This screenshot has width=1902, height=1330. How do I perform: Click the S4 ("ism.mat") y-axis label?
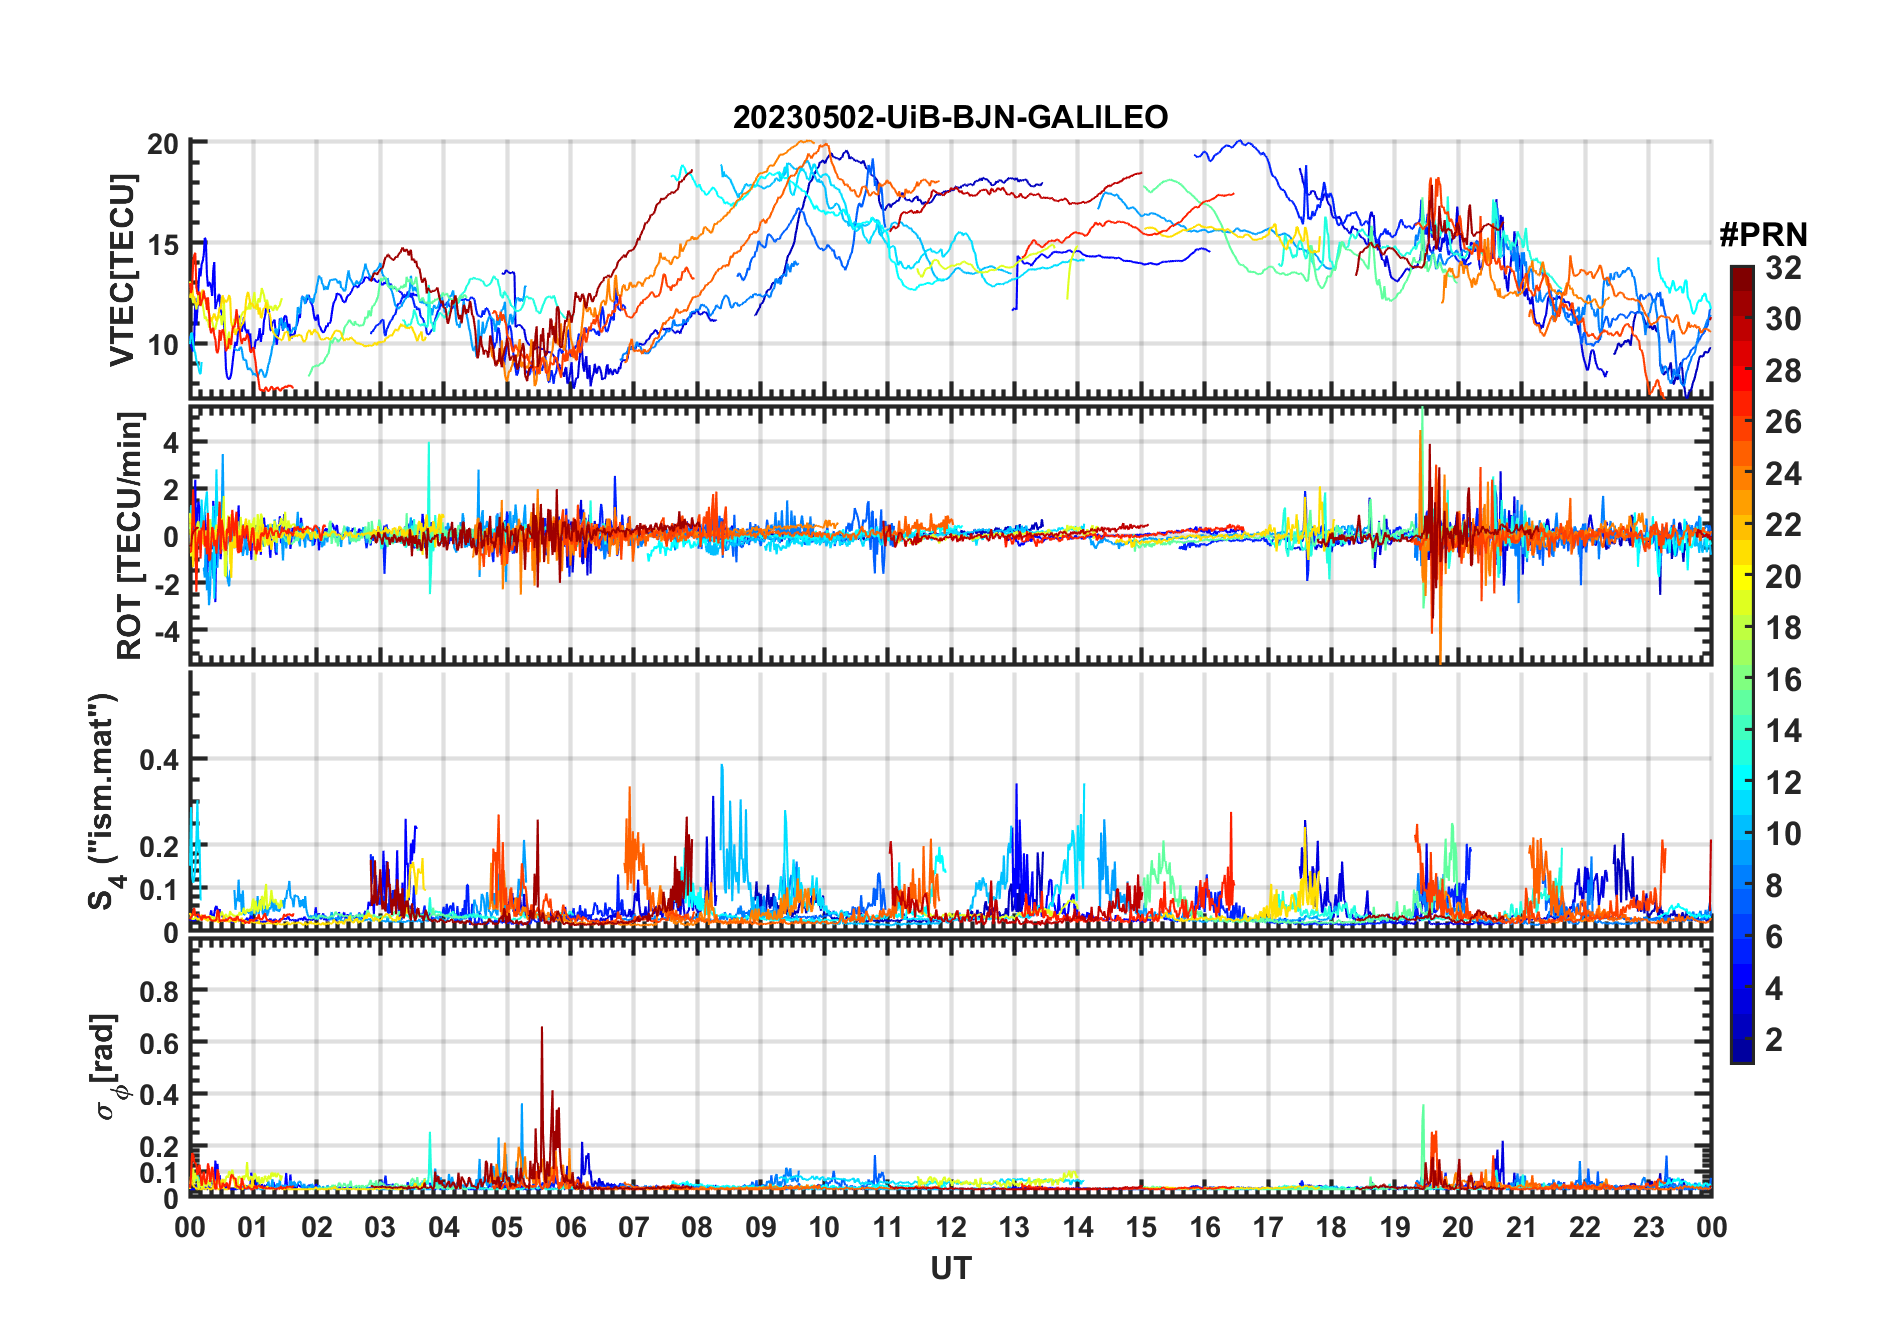click(104, 801)
